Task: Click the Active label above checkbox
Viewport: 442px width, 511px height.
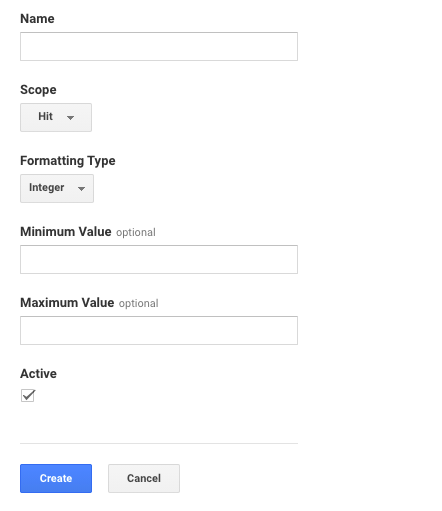Action: pos(38,374)
